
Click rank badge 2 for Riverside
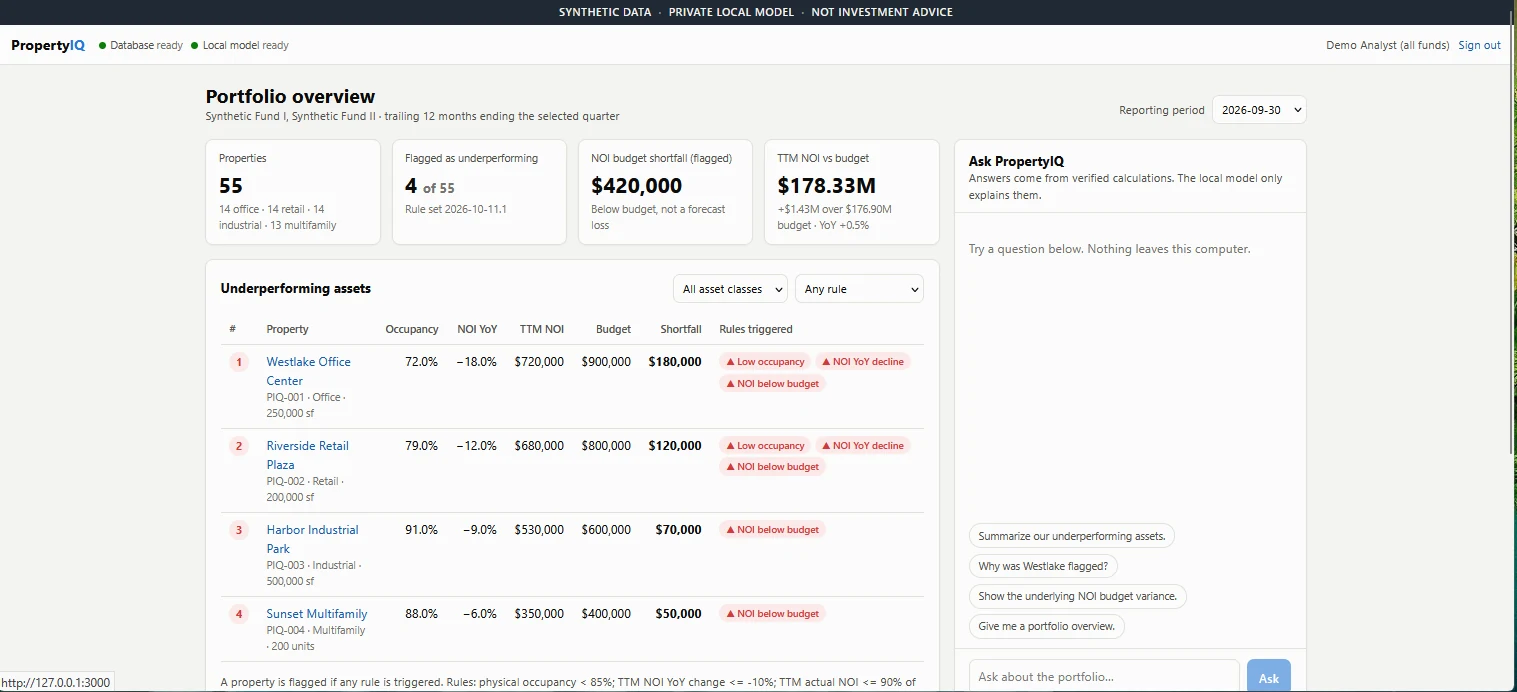click(x=238, y=446)
